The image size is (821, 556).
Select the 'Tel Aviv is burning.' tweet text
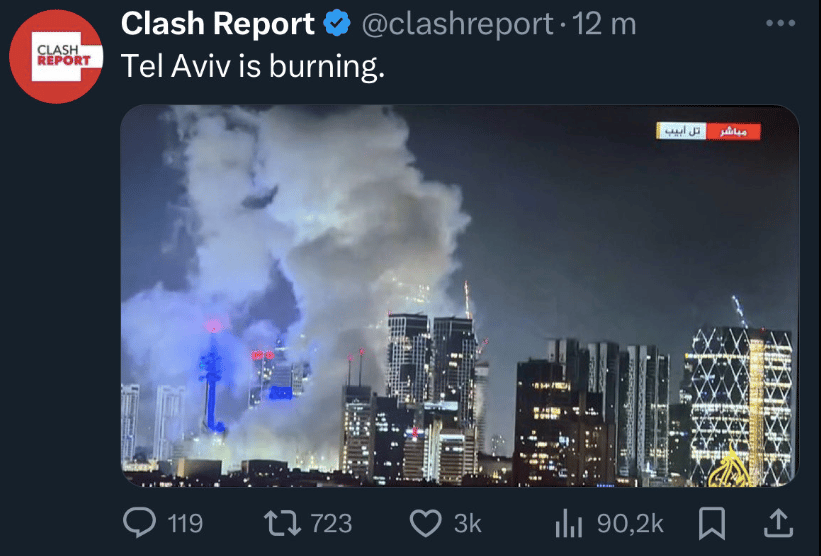pyautogui.click(x=252, y=67)
